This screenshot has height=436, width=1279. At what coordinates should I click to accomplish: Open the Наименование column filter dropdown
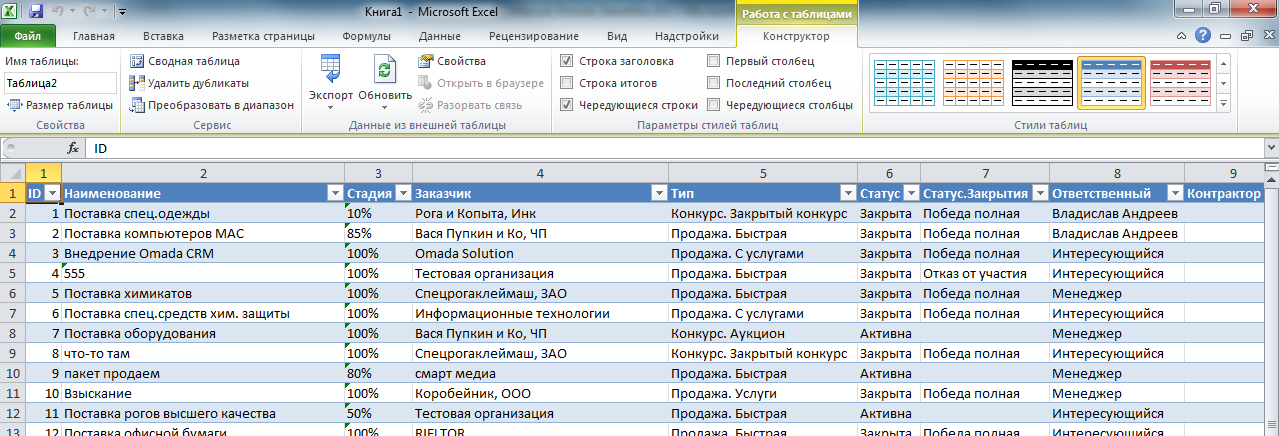pos(334,193)
